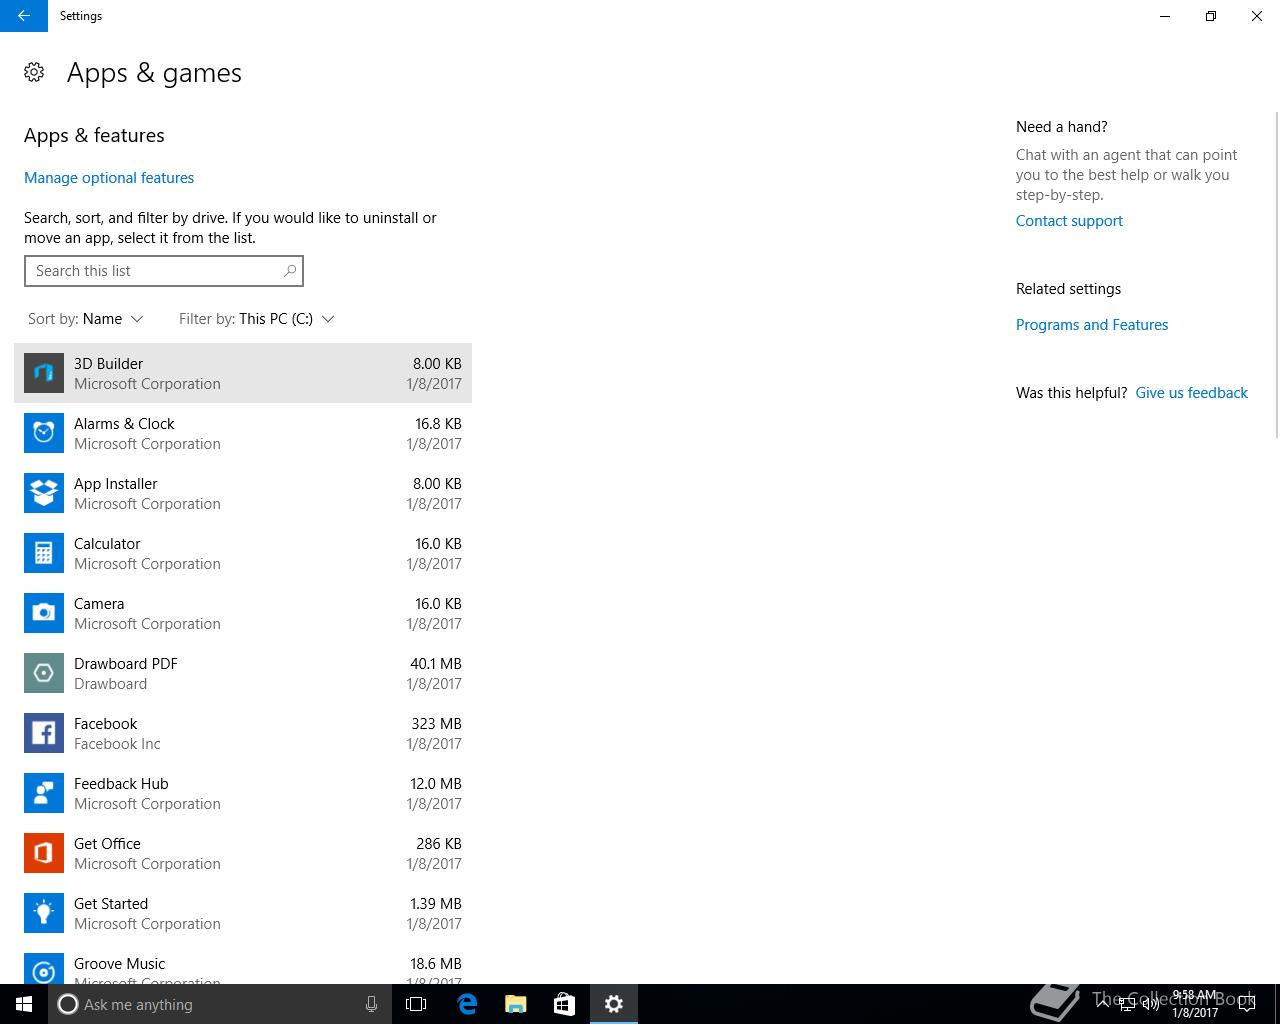Click the Groove Music app icon
Viewport: 1280px width, 1024px height.
tap(44, 968)
